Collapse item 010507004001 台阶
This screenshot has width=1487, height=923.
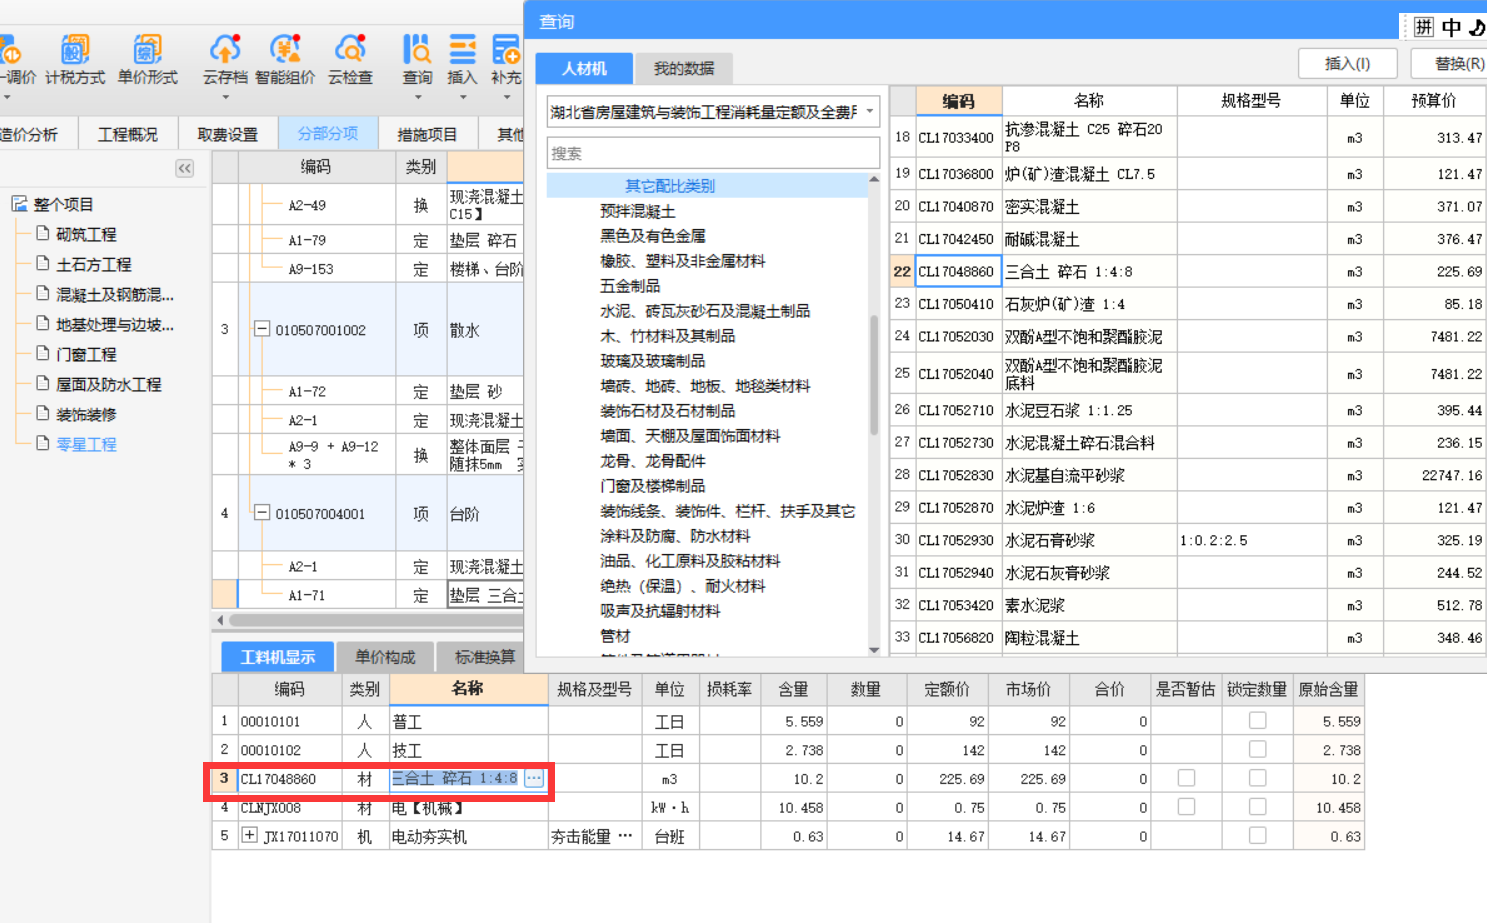point(262,513)
